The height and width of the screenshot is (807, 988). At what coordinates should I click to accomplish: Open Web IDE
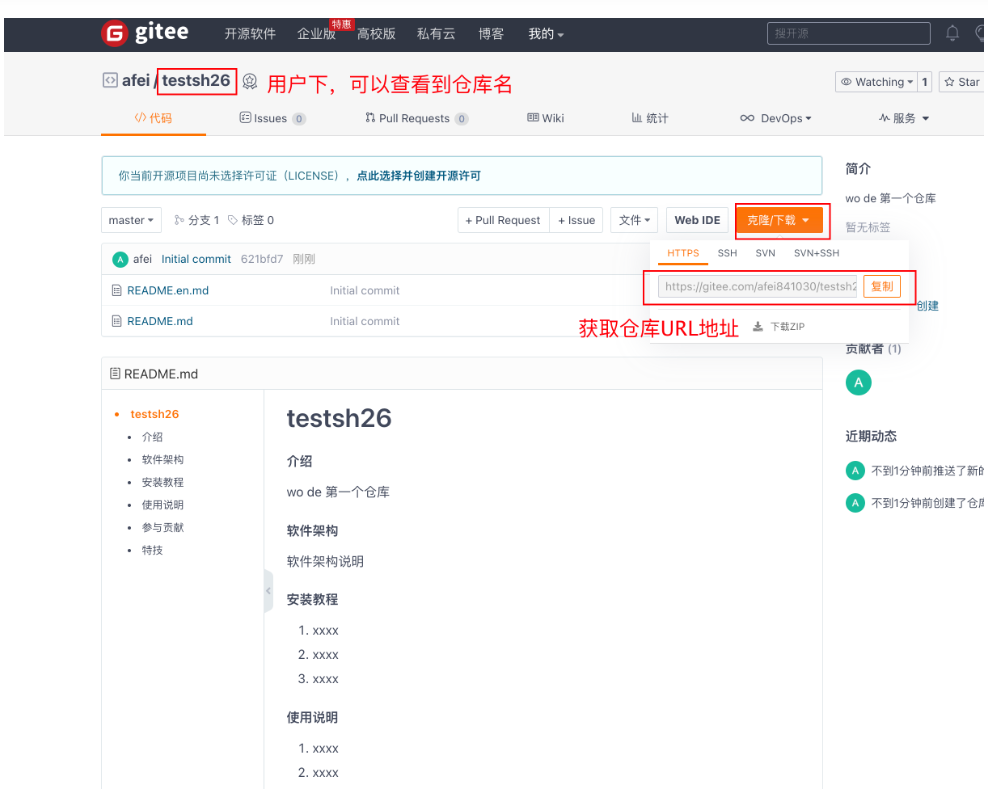click(x=697, y=220)
